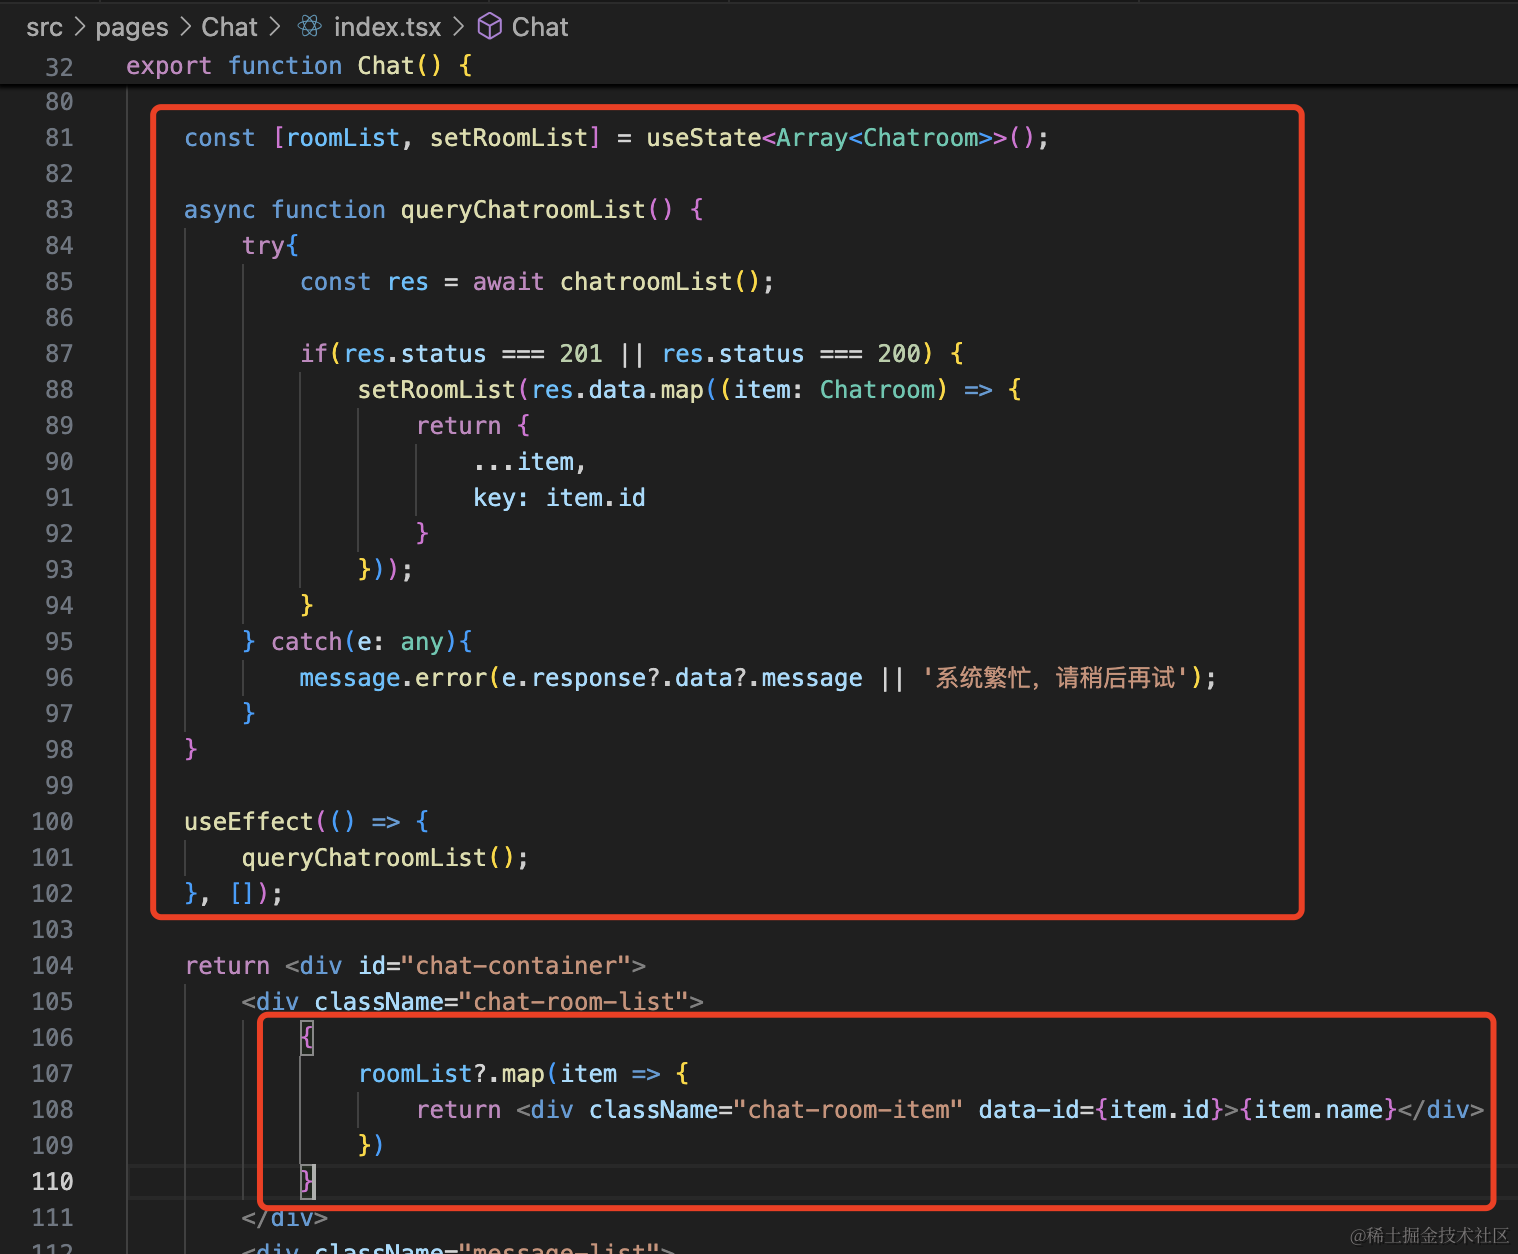
Task: Open the Chat folder breadcrumb
Action: click(x=229, y=27)
